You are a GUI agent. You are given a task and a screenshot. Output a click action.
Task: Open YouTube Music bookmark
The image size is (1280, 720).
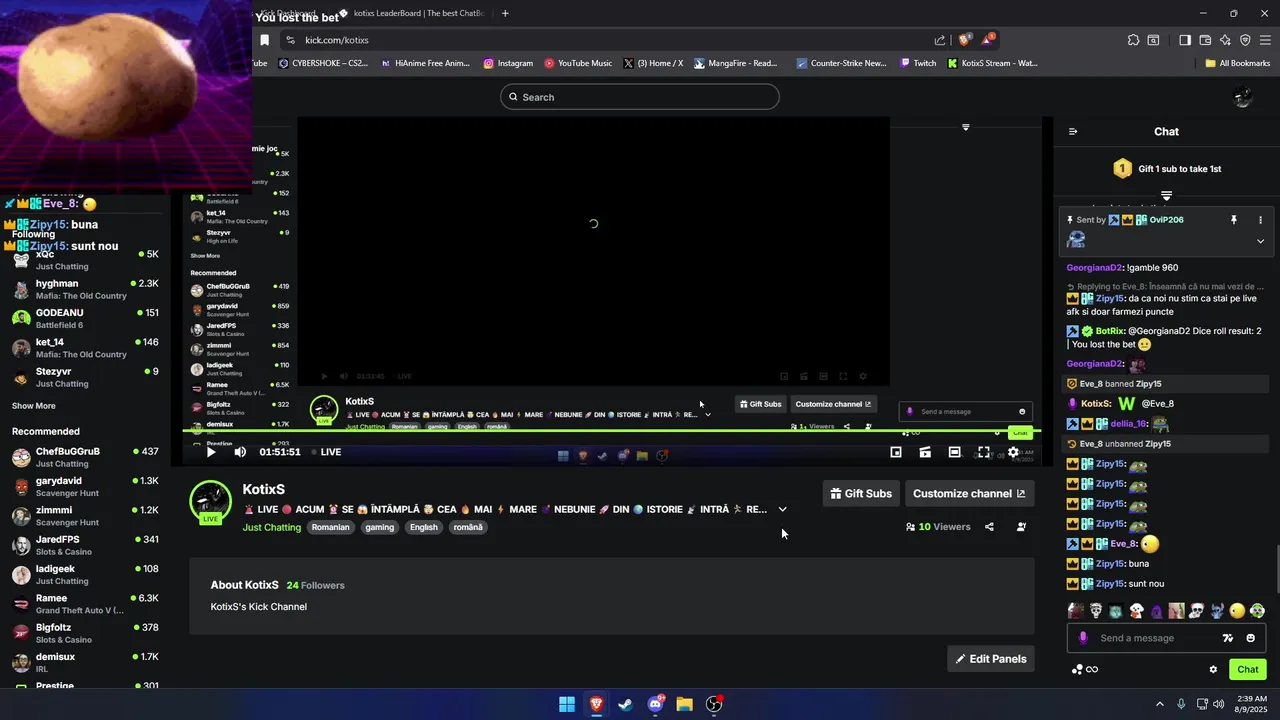pyautogui.click(x=578, y=63)
